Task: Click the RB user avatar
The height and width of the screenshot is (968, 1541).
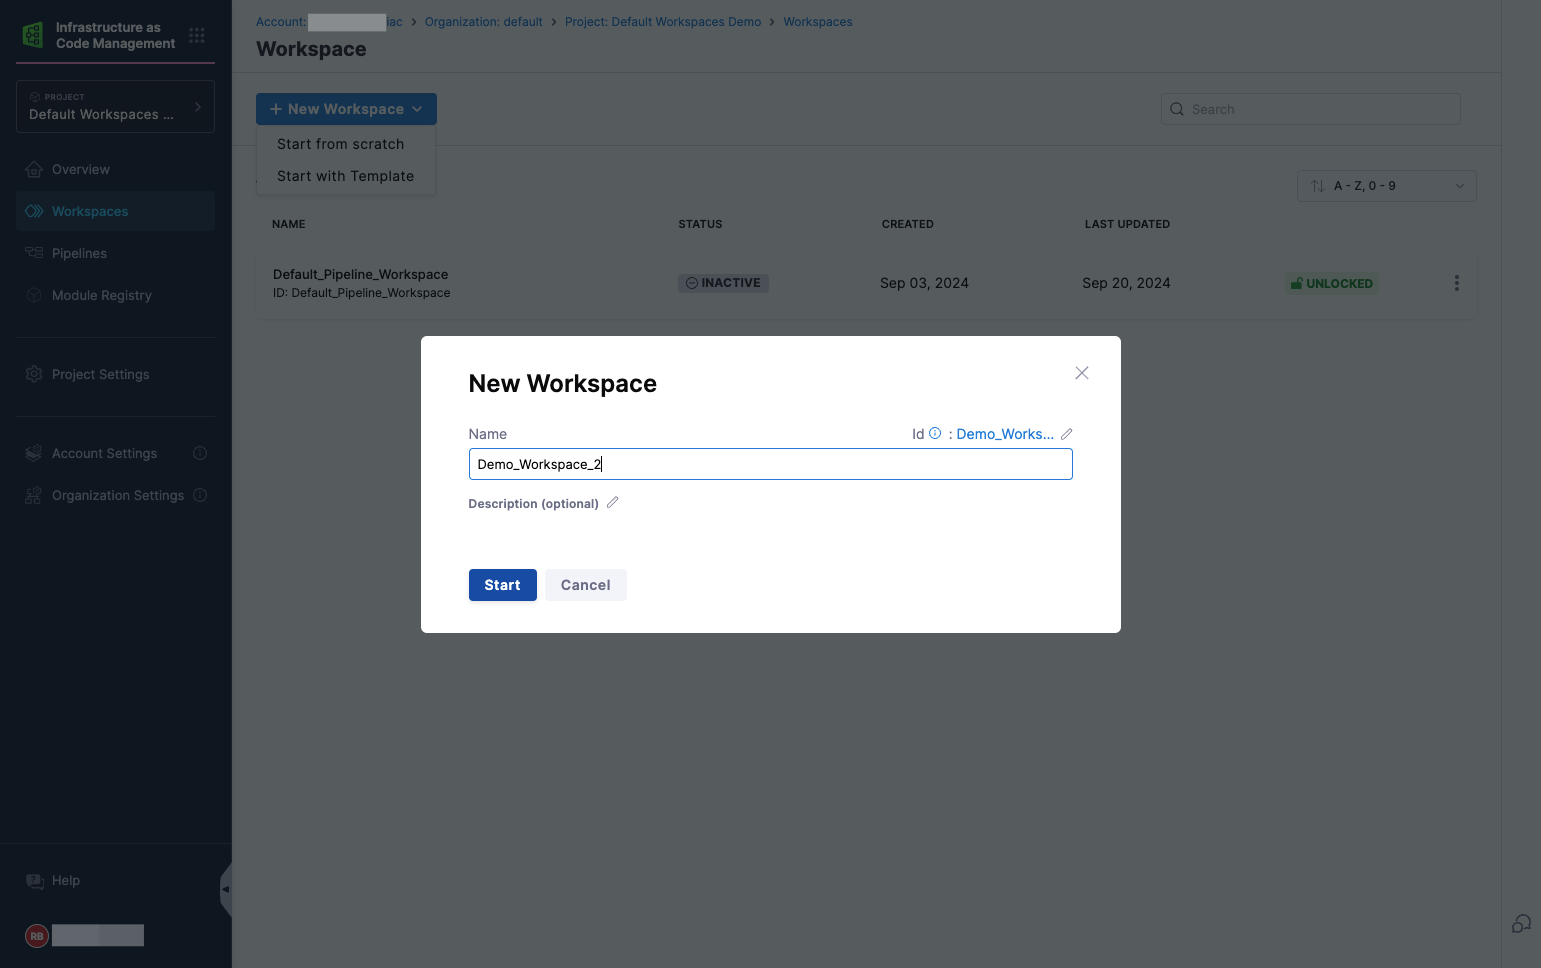Action: click(x=37, y=936)
